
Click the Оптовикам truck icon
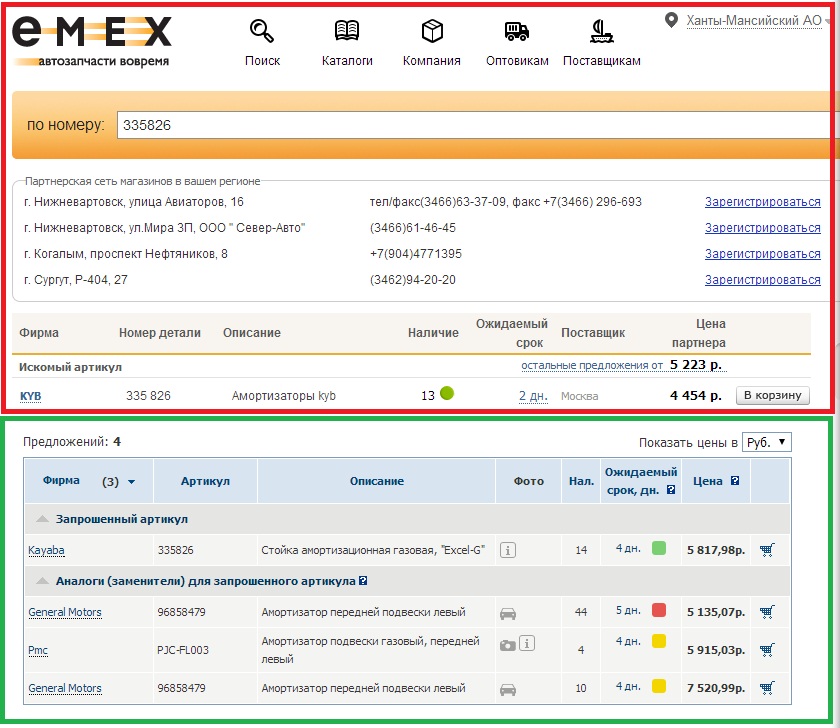tap(516, 31)
